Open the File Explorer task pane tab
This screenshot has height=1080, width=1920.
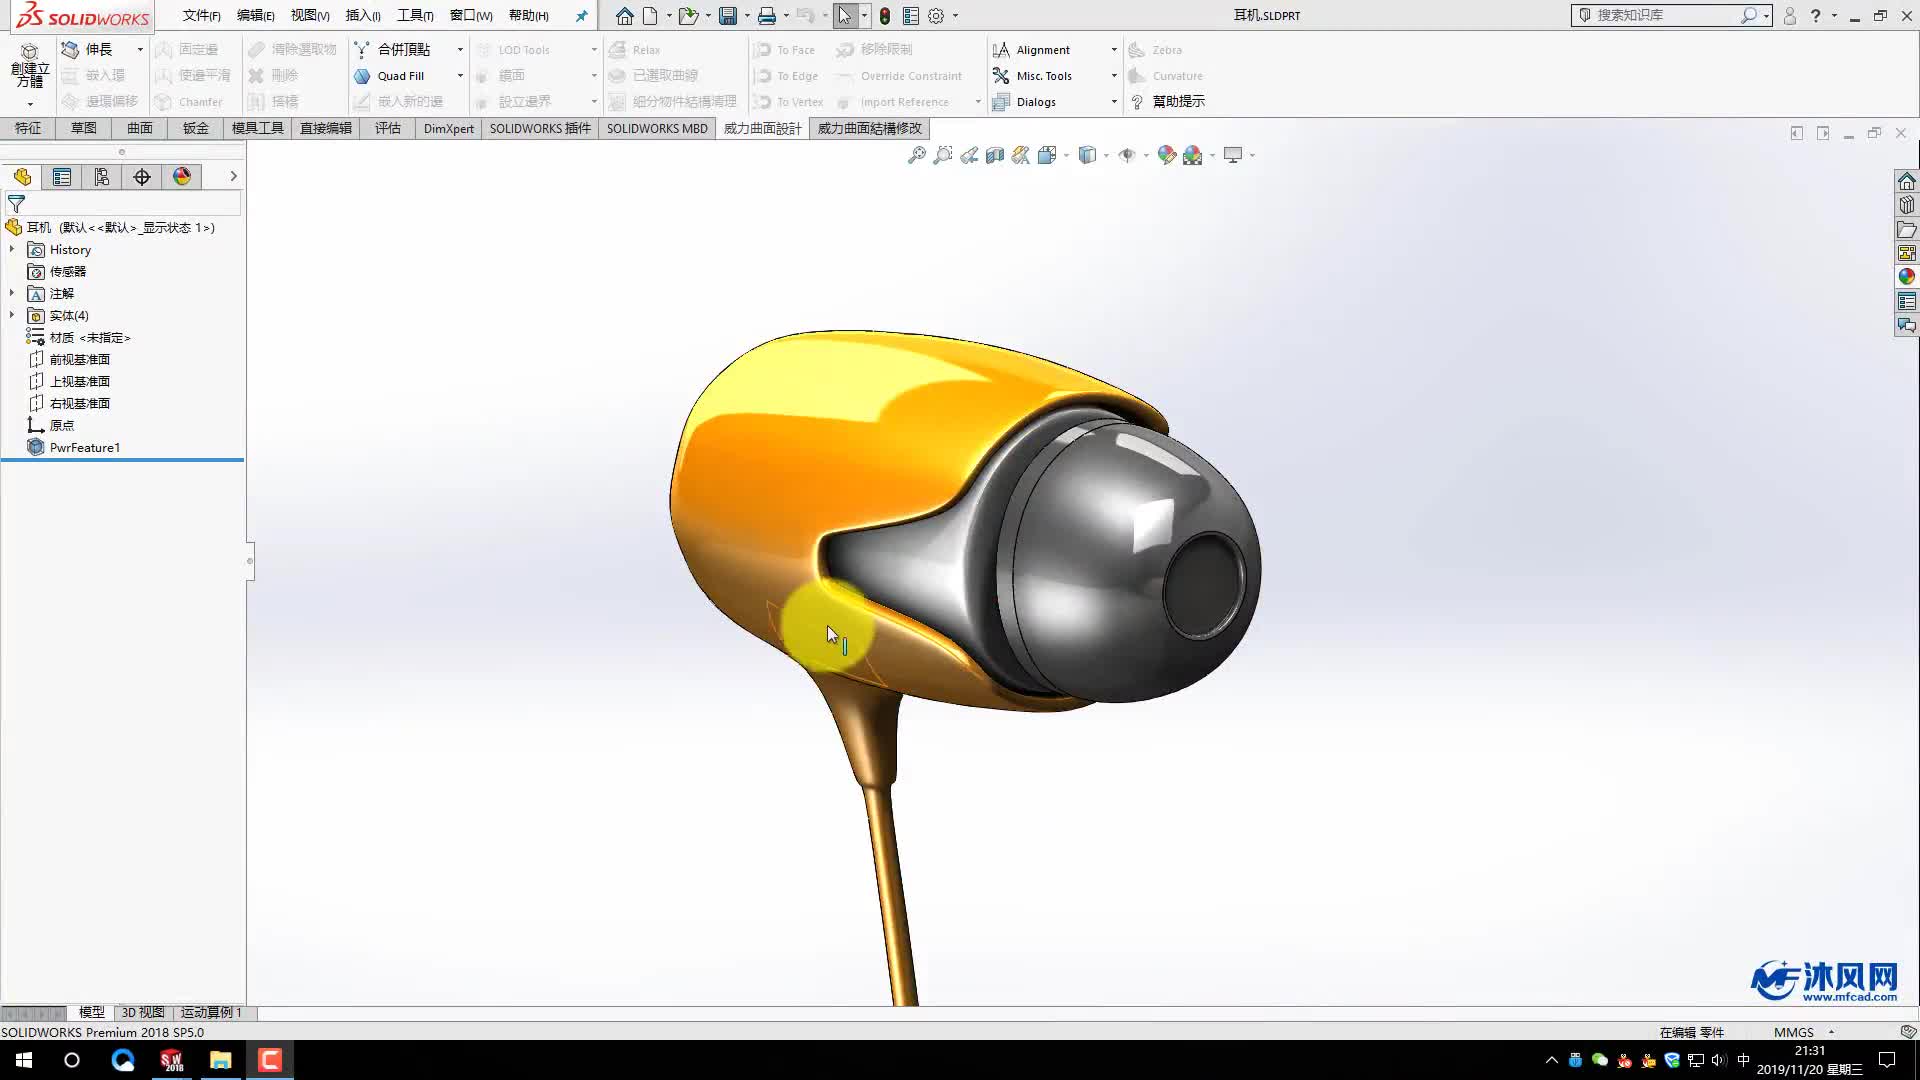point(1907,229)
